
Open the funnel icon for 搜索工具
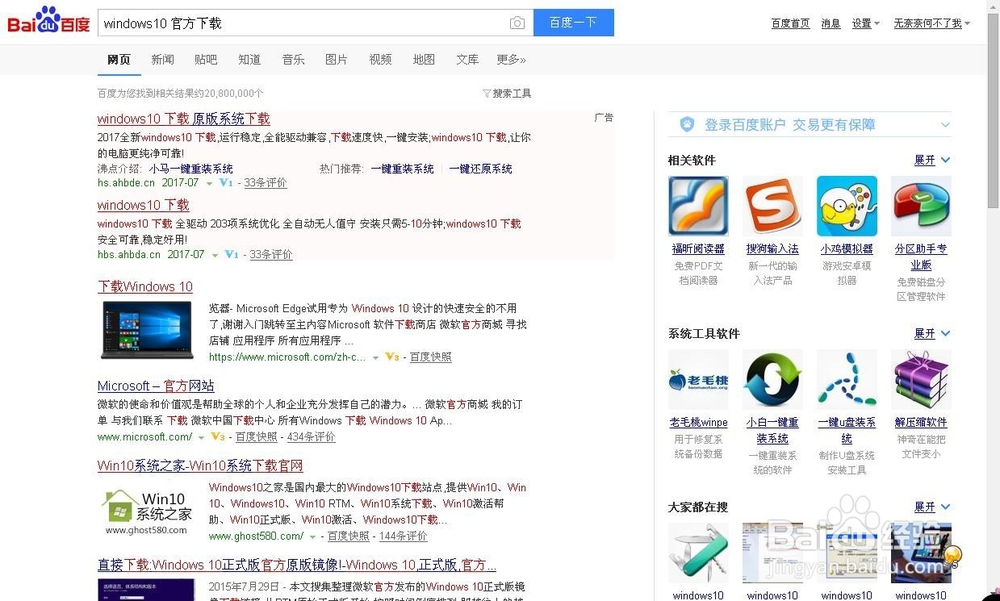[x=487, y=94]
